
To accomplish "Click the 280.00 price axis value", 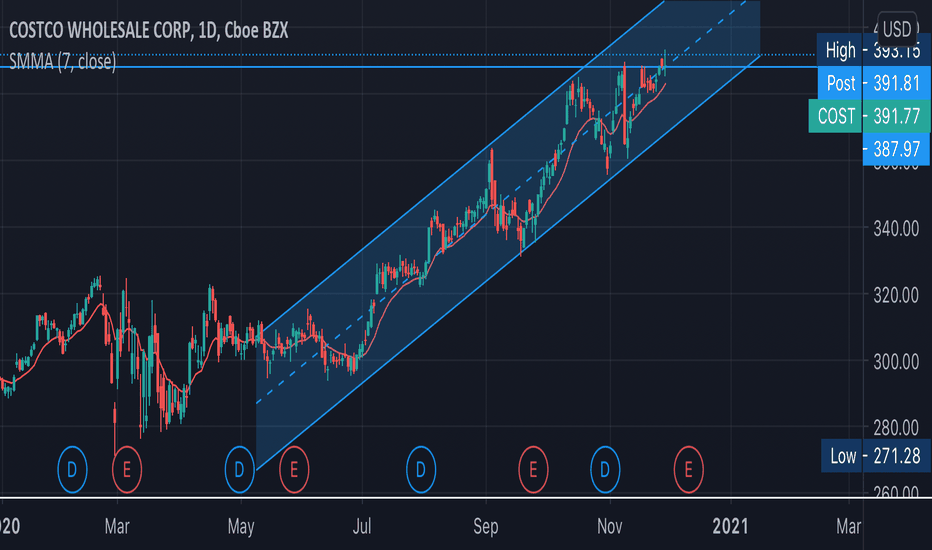I will coord(896,428).
